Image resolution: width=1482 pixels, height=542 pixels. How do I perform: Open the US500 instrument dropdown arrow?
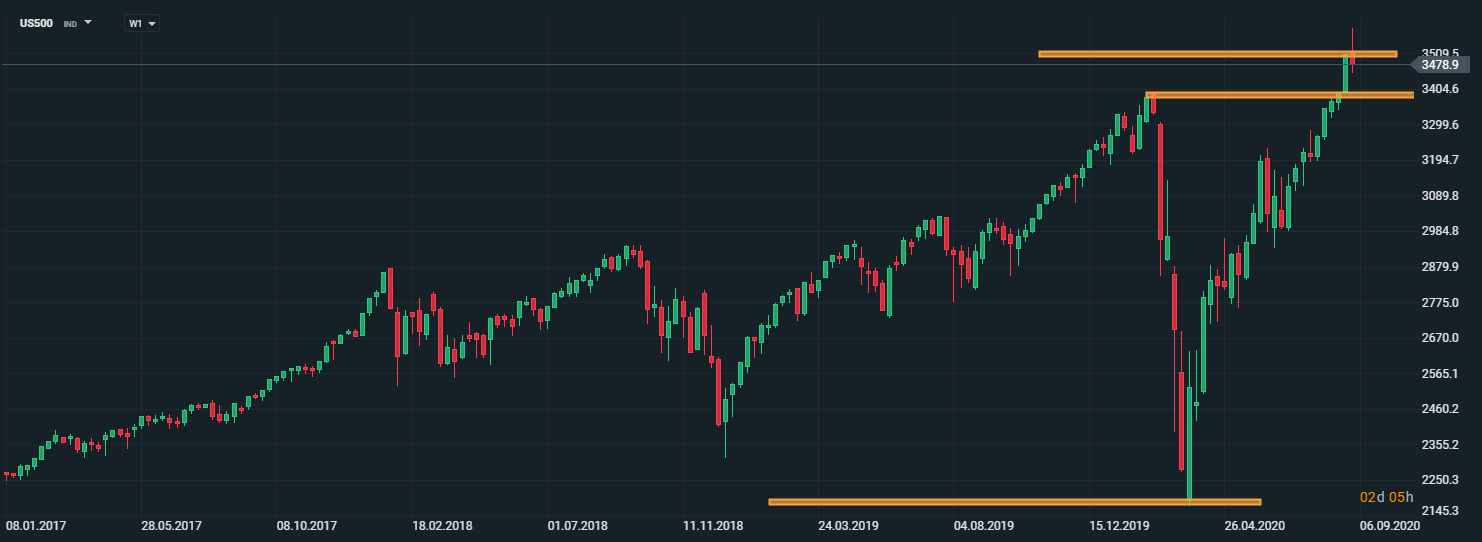tap(88, 22)
